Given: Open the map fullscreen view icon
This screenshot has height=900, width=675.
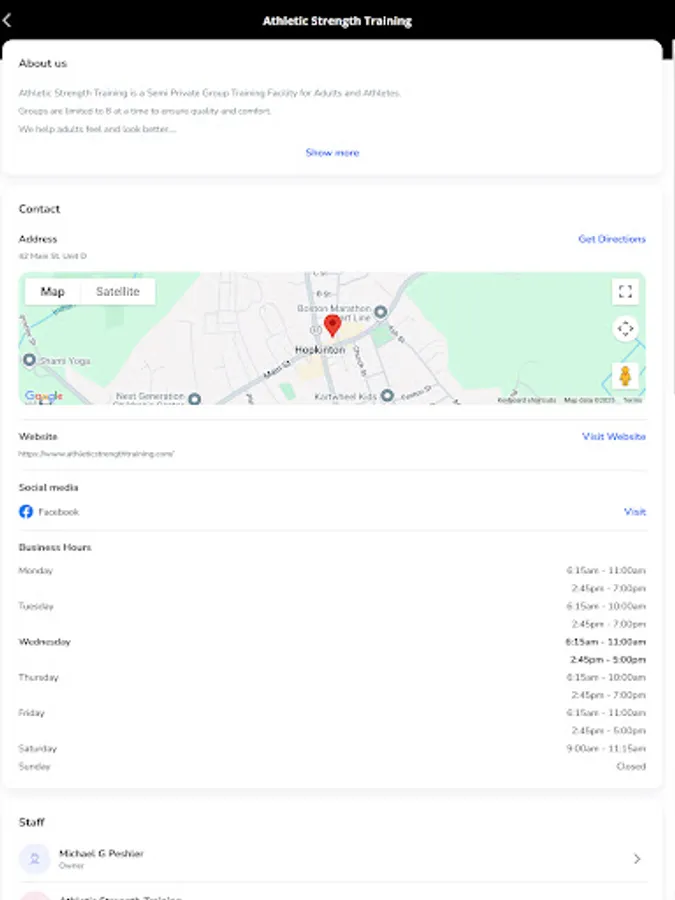Looking at the screenshot, I should [x=625, y=292].
